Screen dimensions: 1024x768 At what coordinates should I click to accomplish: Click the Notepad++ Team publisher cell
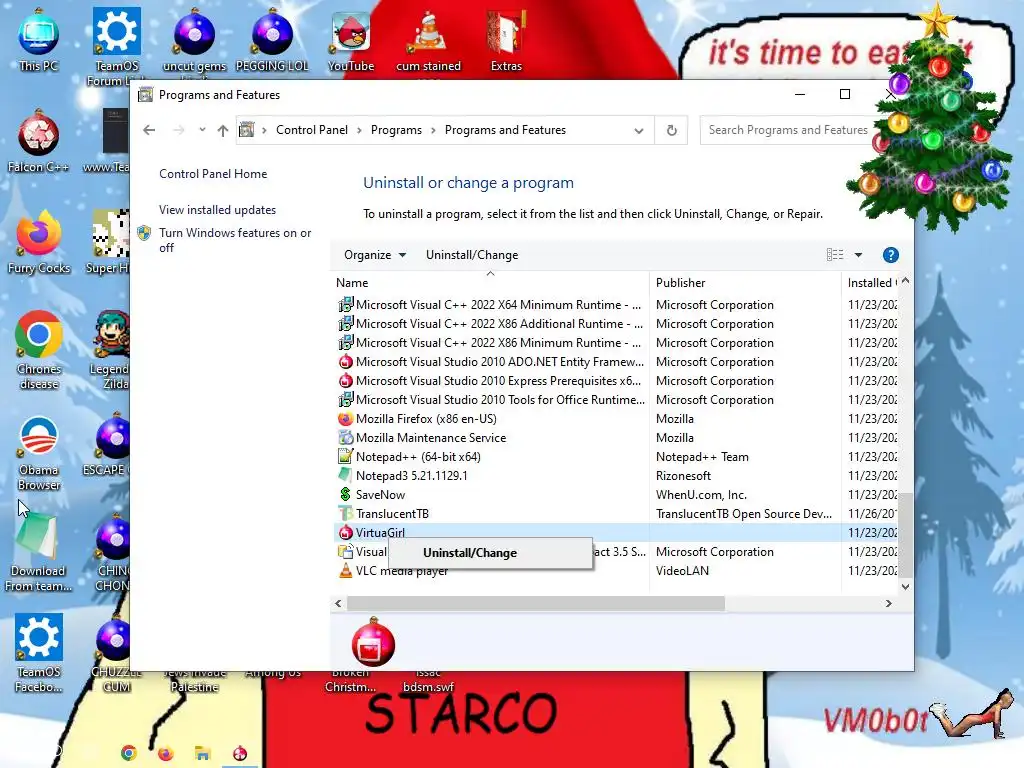click(x=702, y=456)
